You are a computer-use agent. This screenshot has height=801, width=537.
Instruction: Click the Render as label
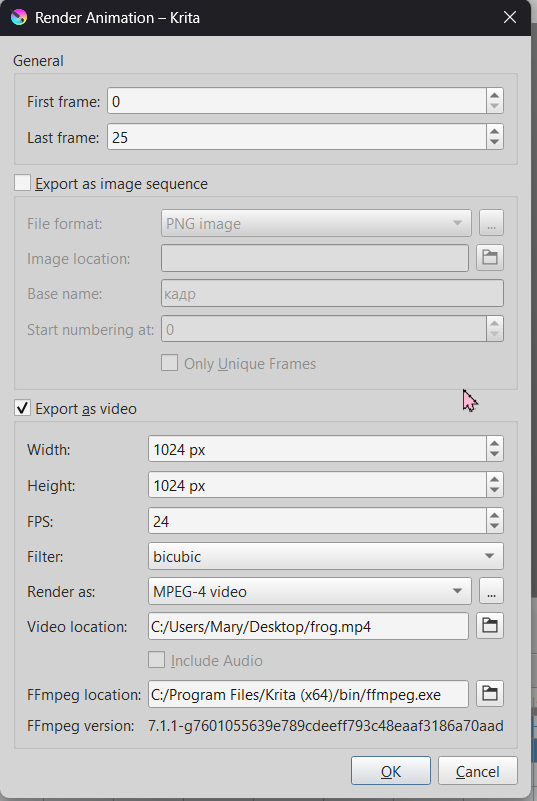pyautogui.click(x=61, y=592)
